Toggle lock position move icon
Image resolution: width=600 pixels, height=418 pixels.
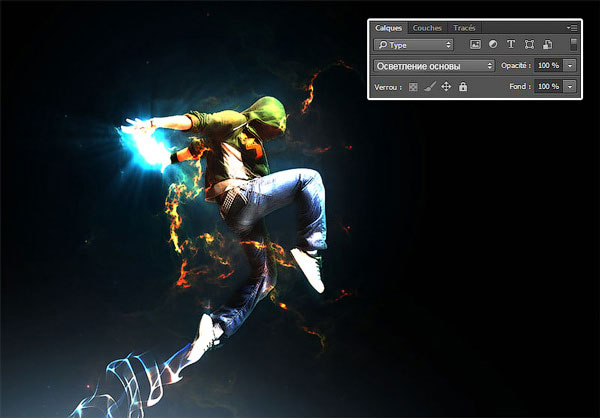tap(446, 87)
